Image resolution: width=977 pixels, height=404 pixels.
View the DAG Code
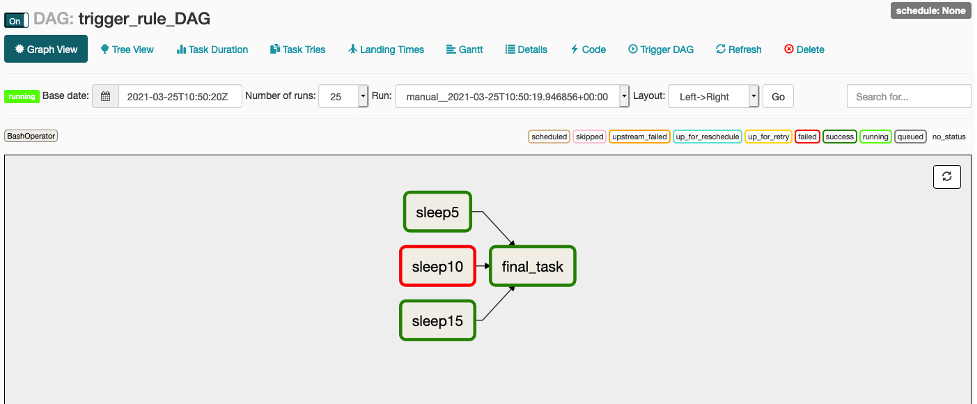click(588, 49)
